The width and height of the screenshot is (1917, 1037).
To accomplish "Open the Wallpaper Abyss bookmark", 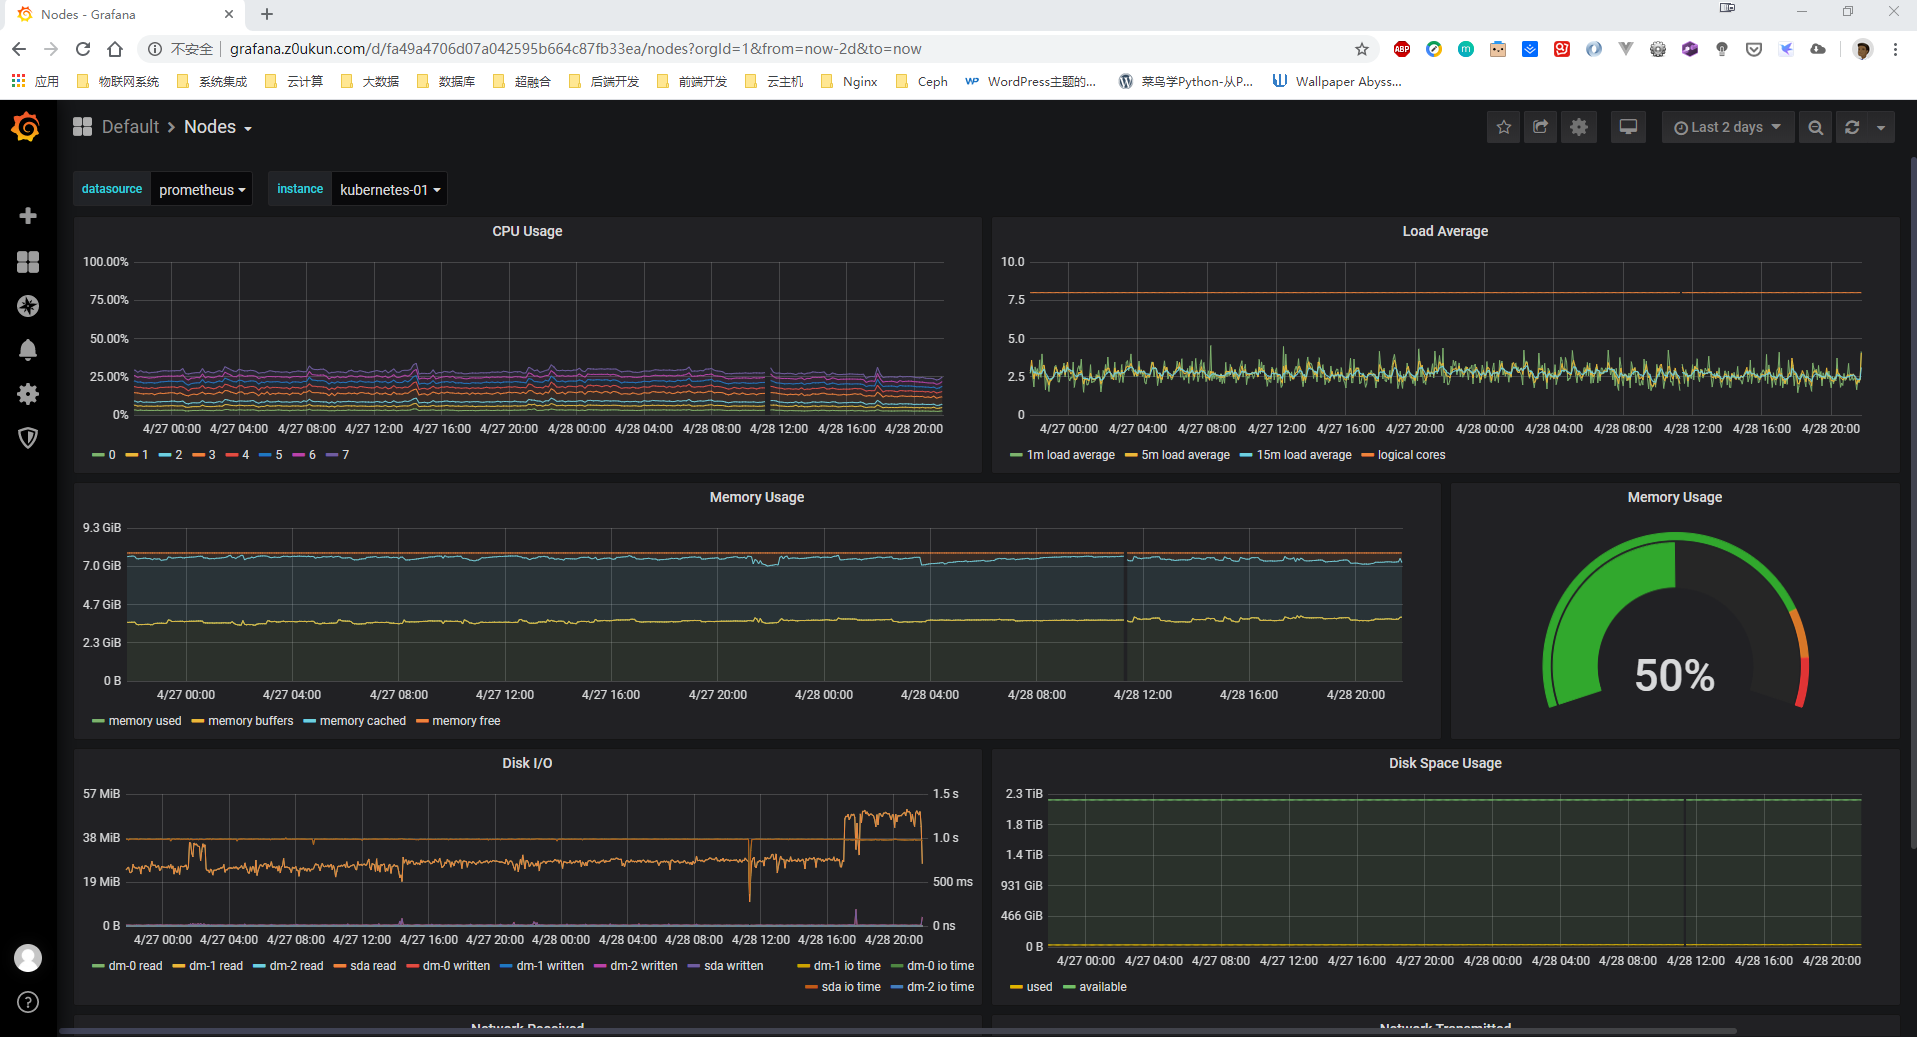I will [1337, 82].
